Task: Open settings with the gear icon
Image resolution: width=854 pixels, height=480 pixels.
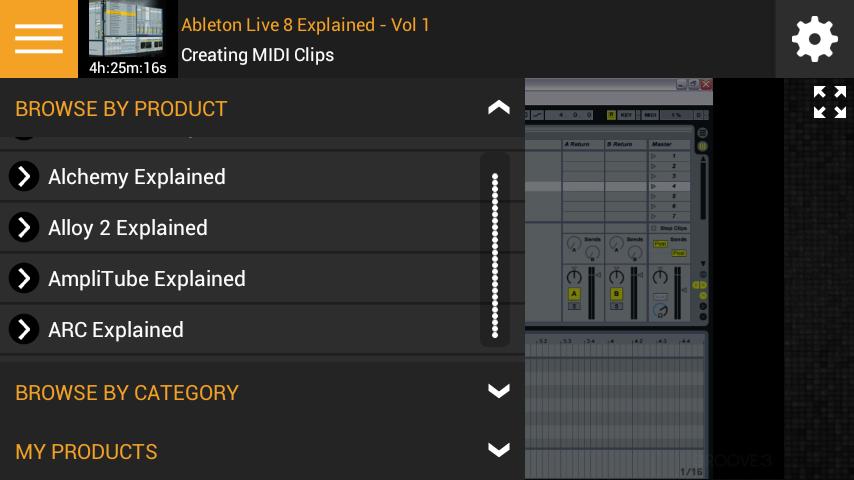Action: pyautogui.click(x=814, y=39)
